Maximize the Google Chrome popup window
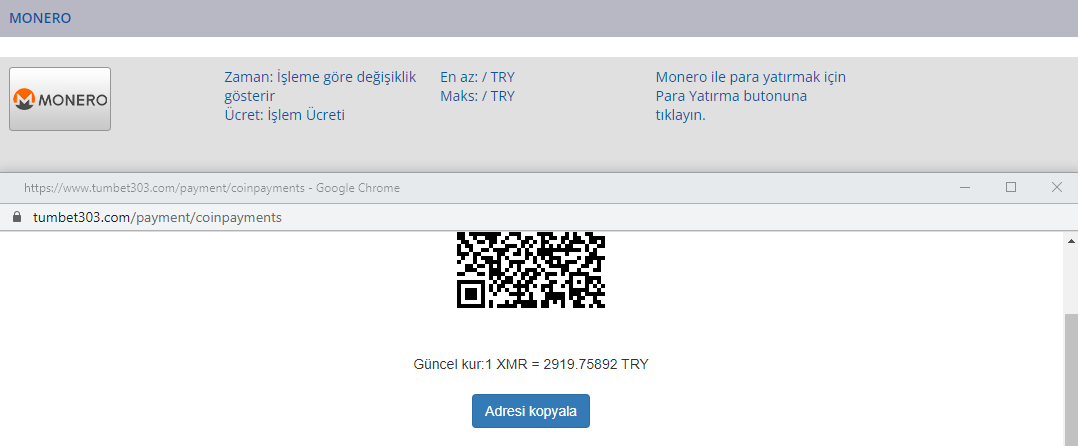1078x446 pixels. (1011, 188)
